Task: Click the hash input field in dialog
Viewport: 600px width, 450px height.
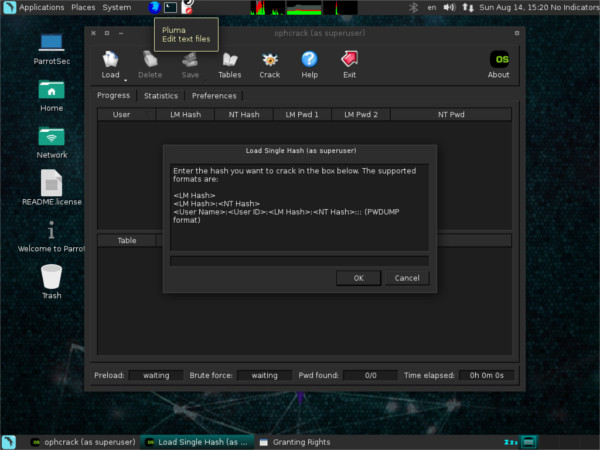Action: [299, 261]
